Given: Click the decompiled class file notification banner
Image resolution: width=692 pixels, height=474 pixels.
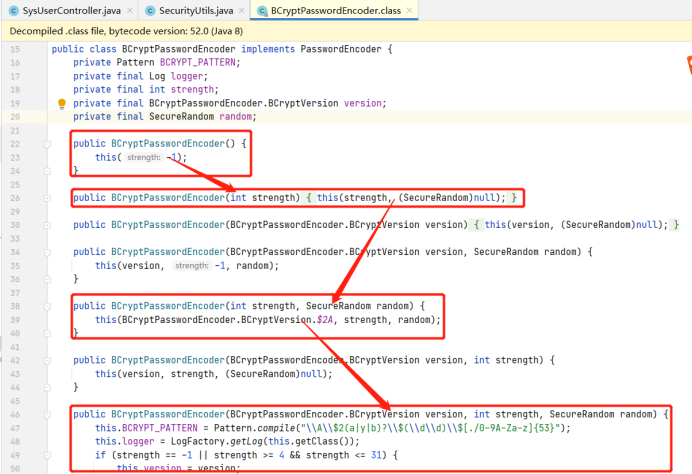Looking at the screenshot, I should (346, 31).
